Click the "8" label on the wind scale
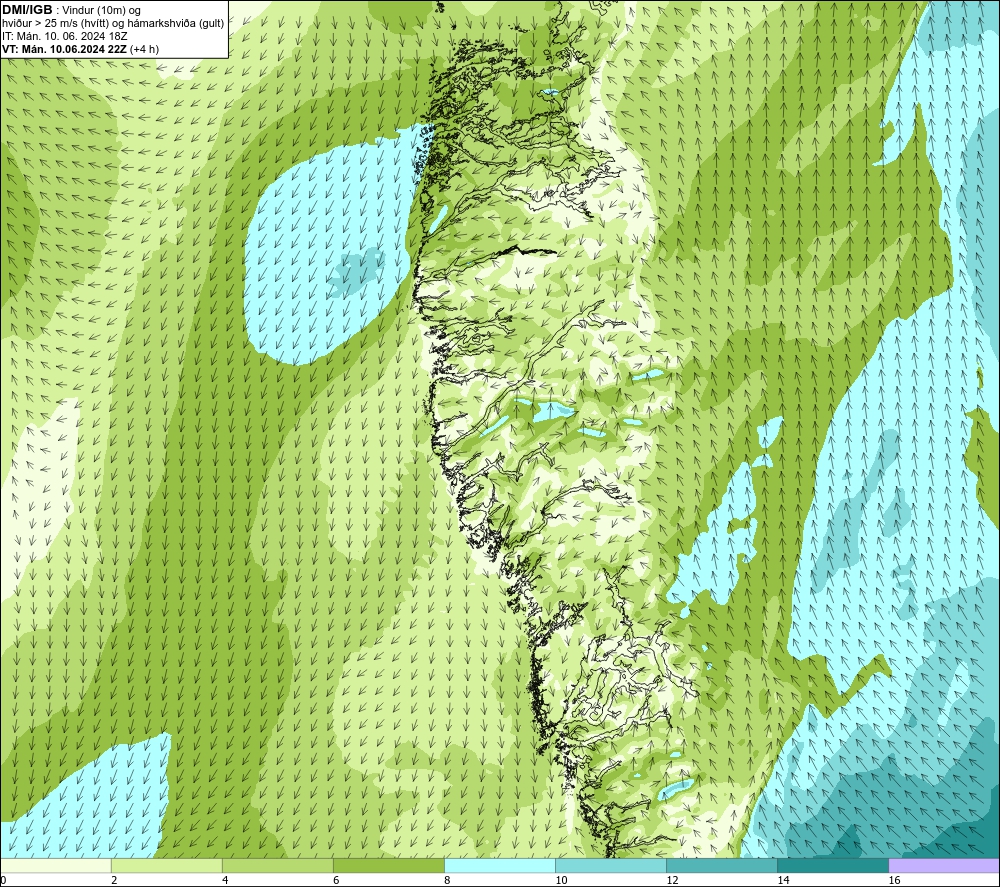 tap(447, 881)
